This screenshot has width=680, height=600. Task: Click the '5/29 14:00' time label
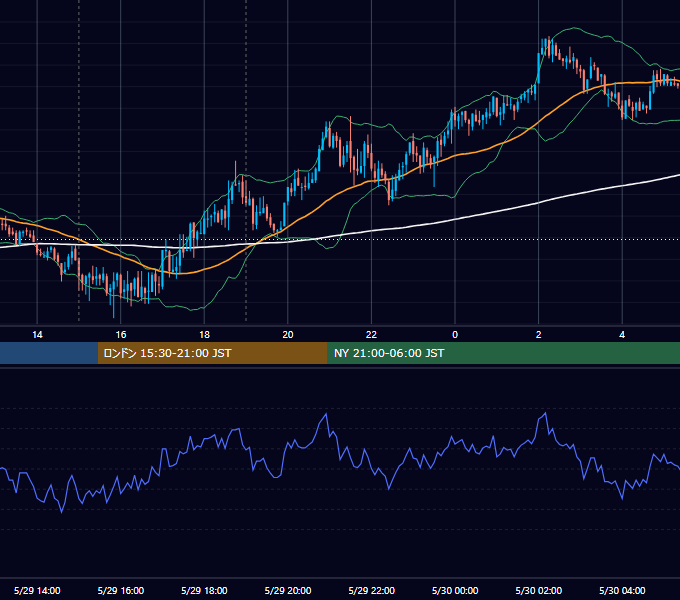coord(37,590)
